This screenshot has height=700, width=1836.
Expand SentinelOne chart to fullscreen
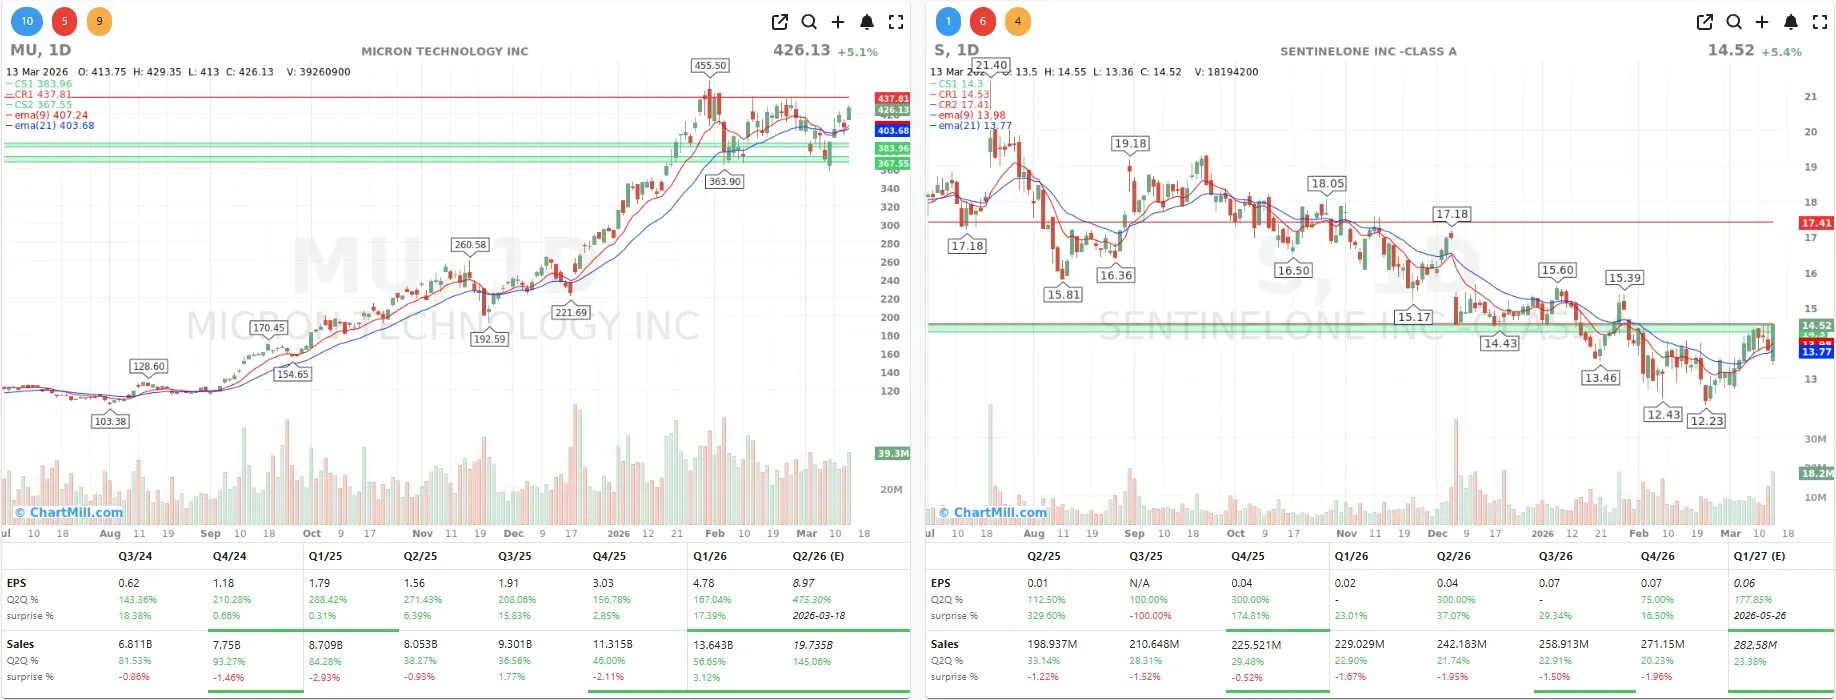pyautogui.click(x=1820, y=22)
